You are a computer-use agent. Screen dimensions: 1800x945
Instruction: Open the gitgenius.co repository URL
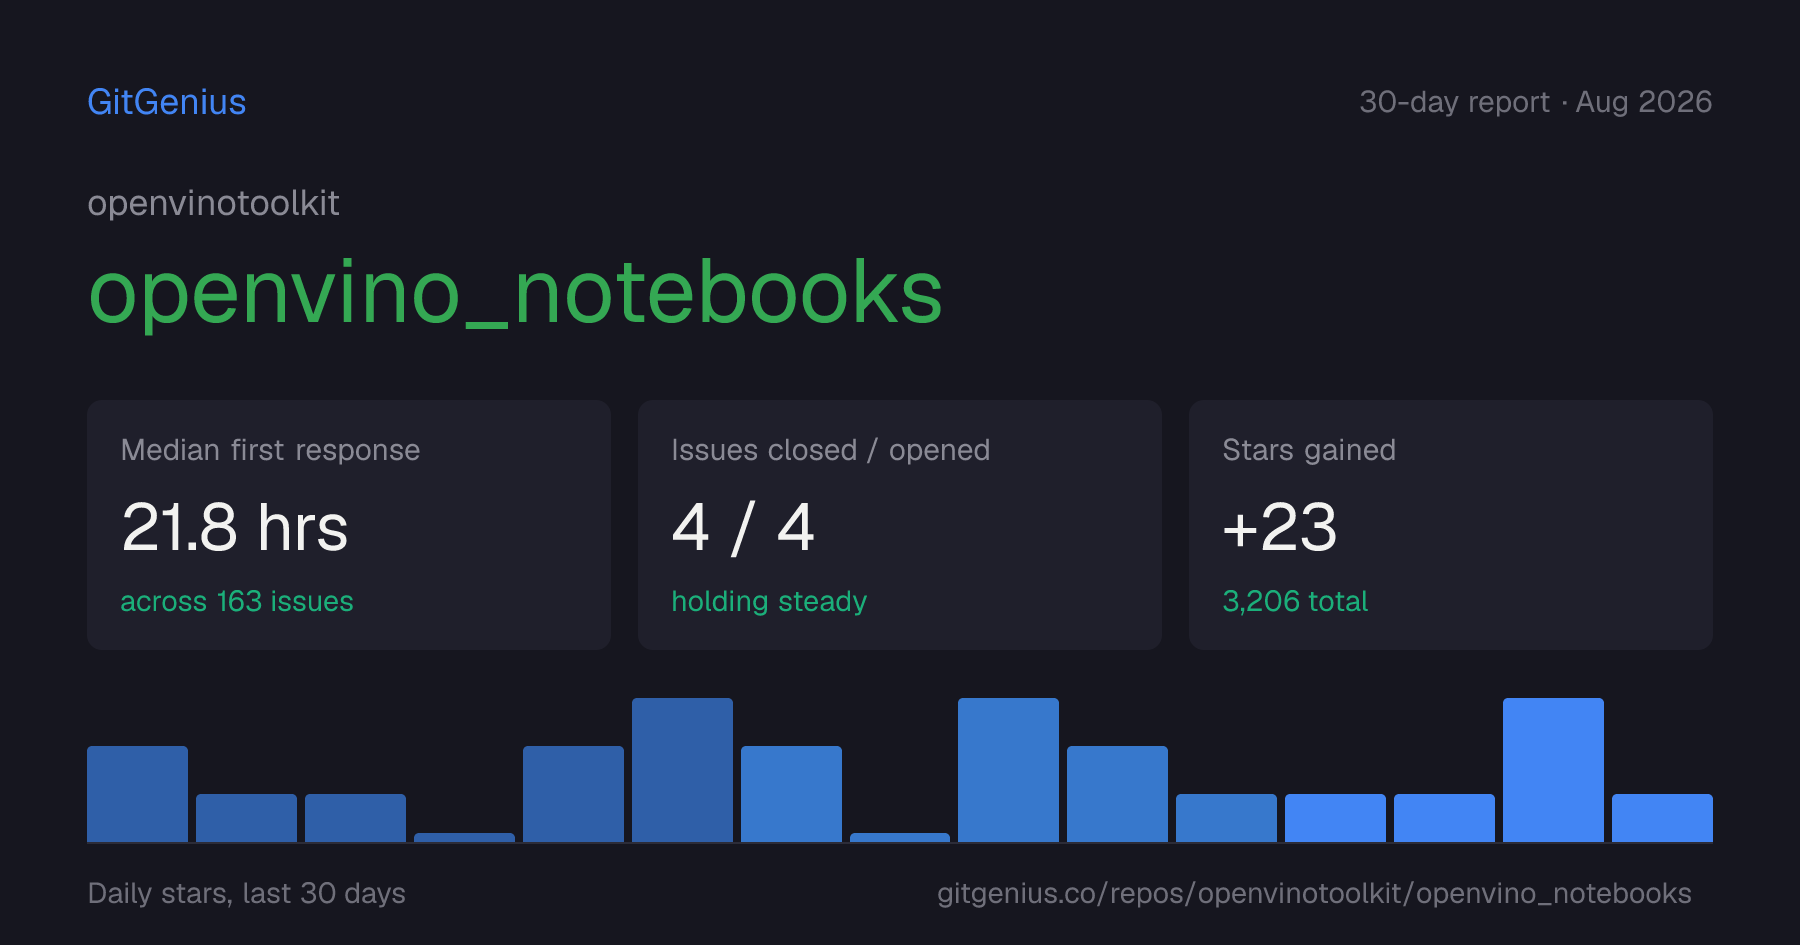[1314, 893]
